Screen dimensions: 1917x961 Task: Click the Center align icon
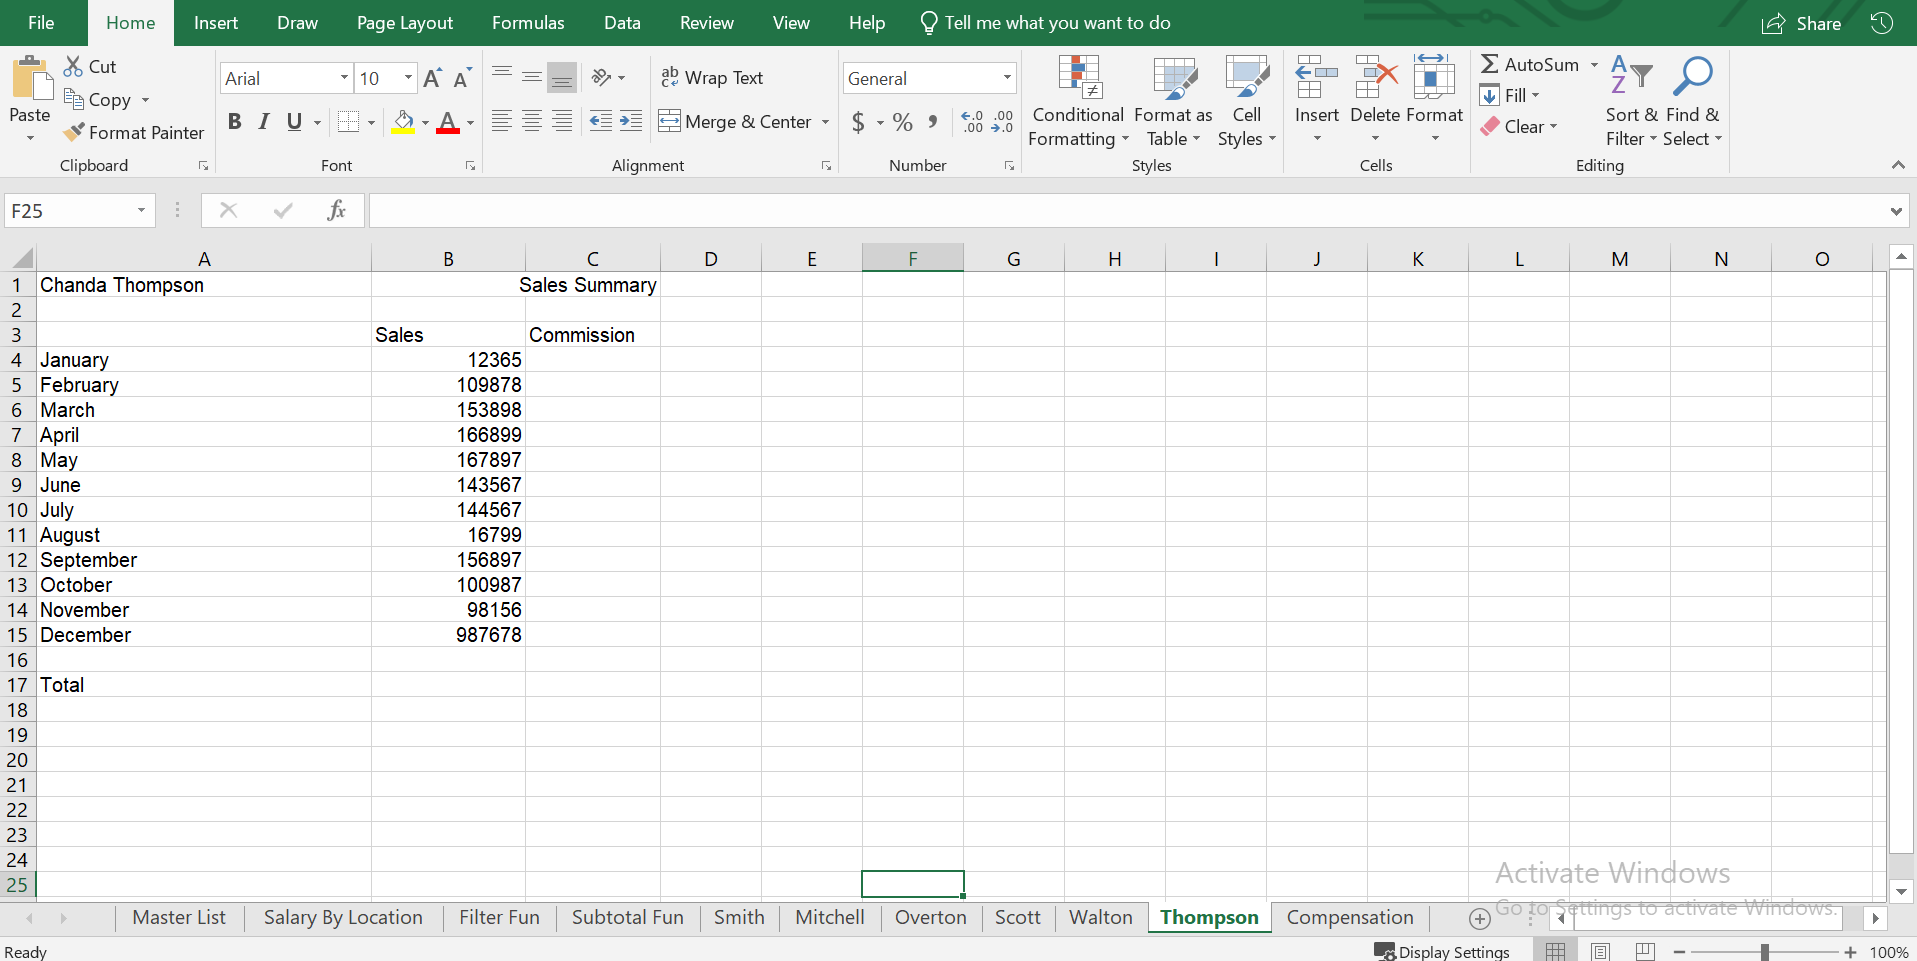(x=532, y=122)
